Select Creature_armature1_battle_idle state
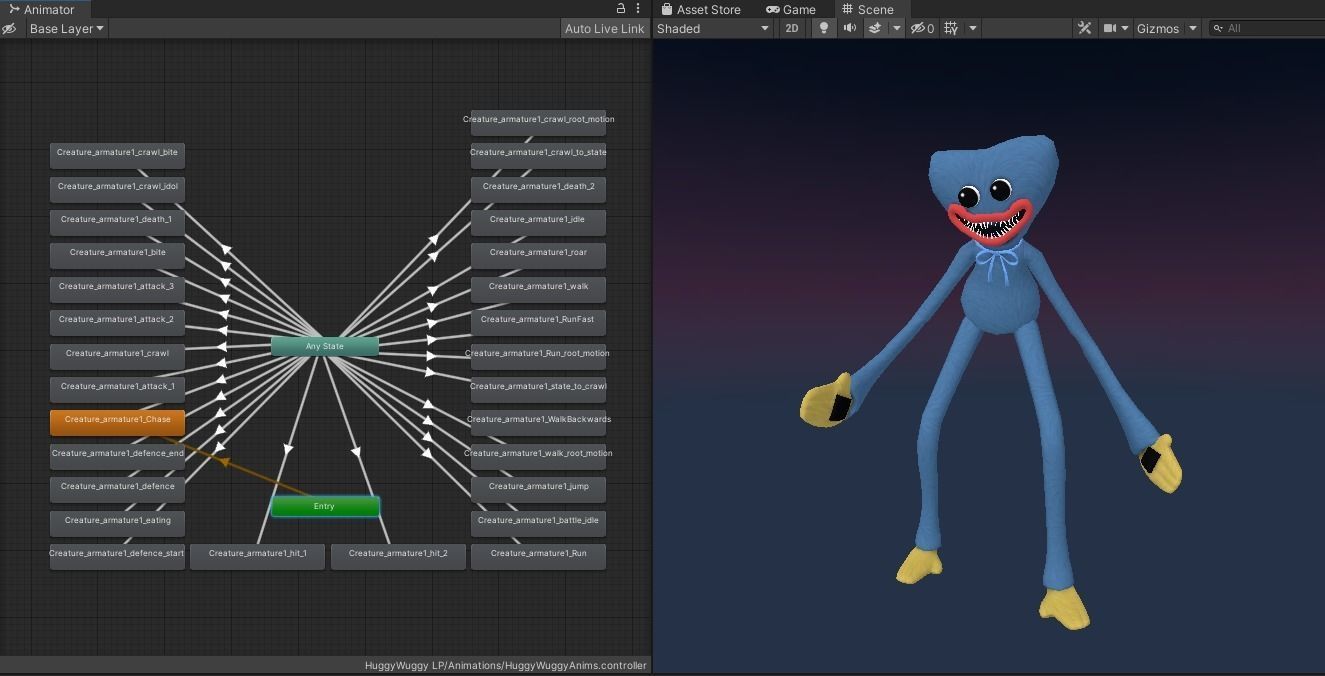Viewport: 1325px width, 676px height. tap(538, 522)
